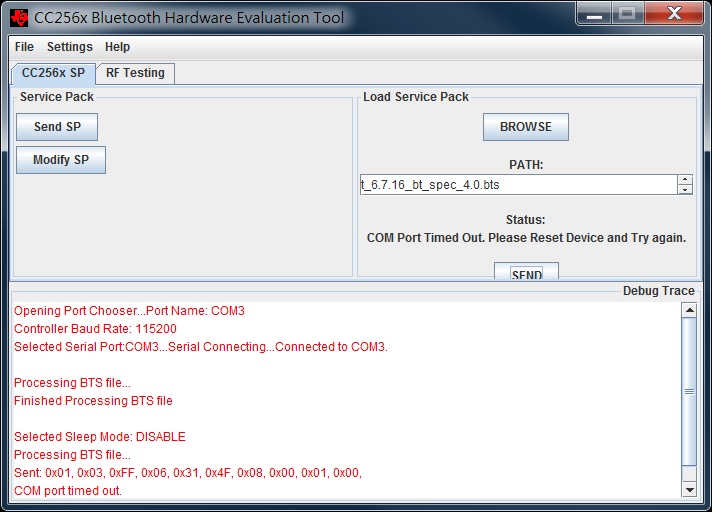The width and height of the screenshot is (712, 512).
Task: Click the Debug Trace scroll up arrow
Action: pyautogui.click(x=689, y=310)
